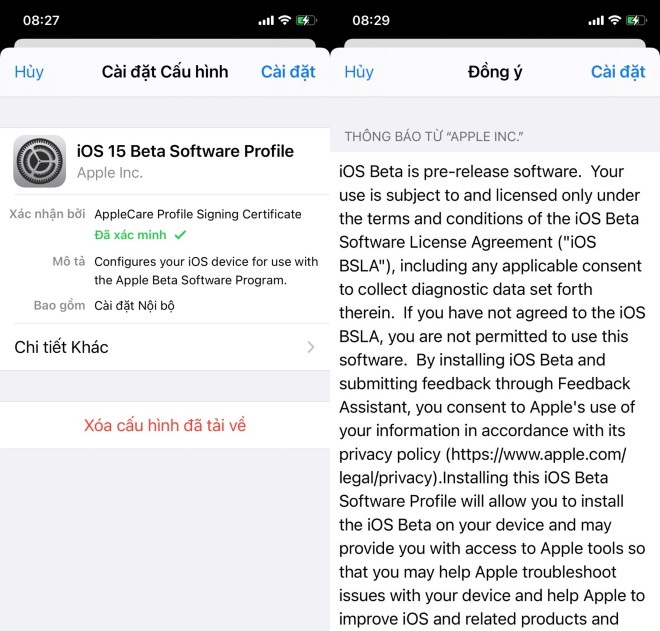Click the THÔNG BÁO TỪ "APPLE INC." header
The image size is (660, 631).
click(x=434, y=136)
